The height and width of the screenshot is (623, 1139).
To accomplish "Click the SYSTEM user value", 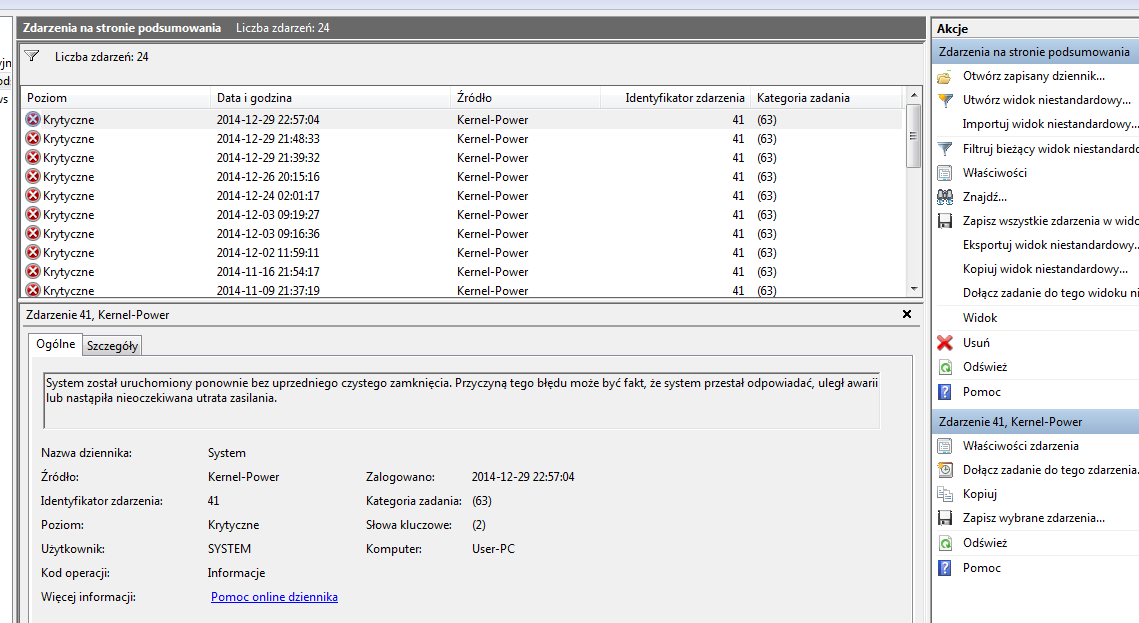I will [229, 549].
